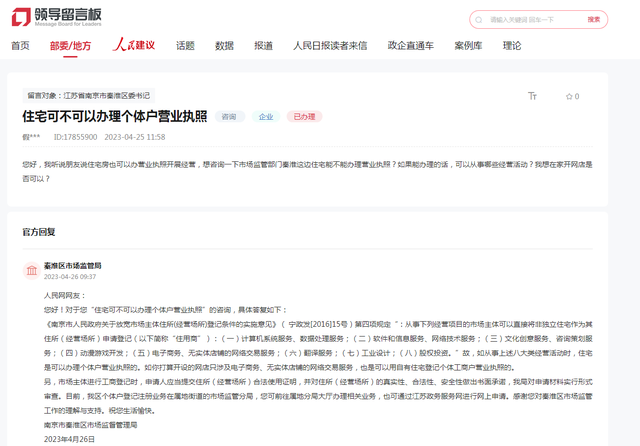Open the 报道 menu item
This screenshot has height=446, width=640.
coord(264,46)
